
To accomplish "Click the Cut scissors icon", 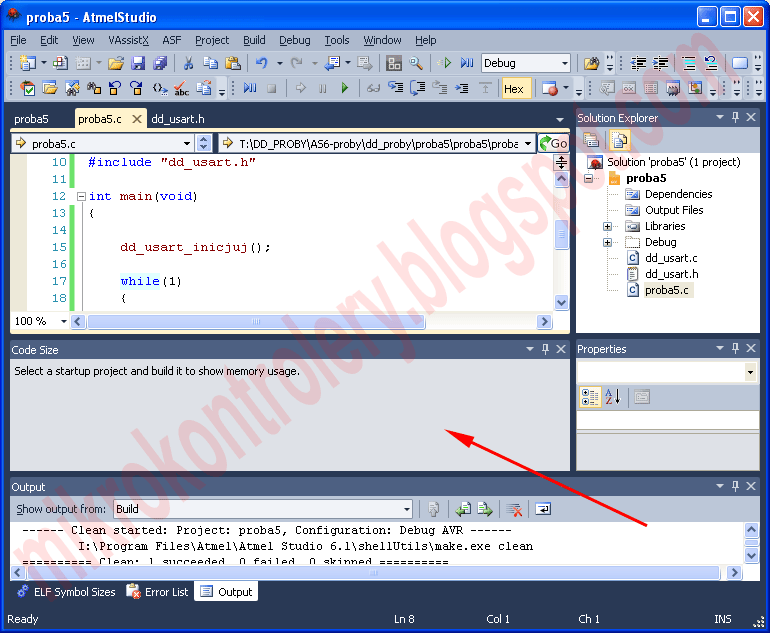I will [x=188, y=63].
